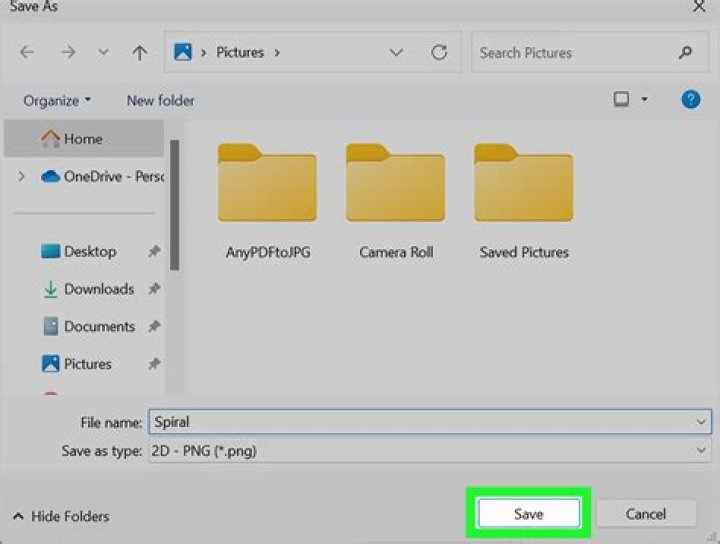The width and height of the screenshot is (720, 544).
Task: Open address bar history dropdown
Action: click(396, 52)
